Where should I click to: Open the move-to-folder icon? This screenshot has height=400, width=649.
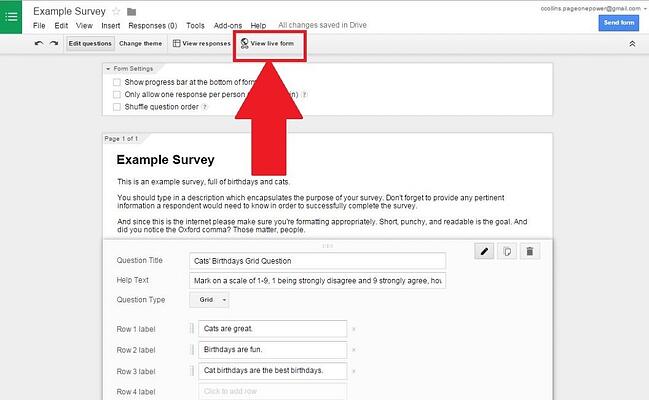pos(132,12)
